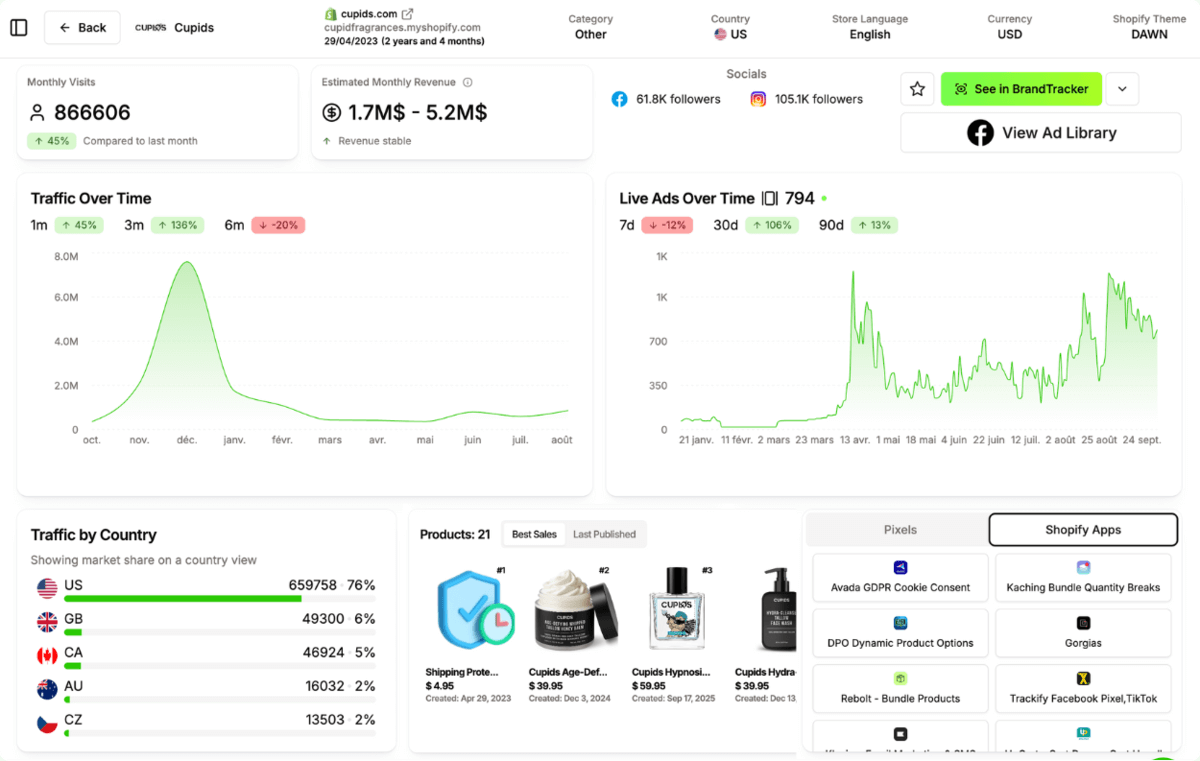Screen dimensions: 1200x761
Task: Click the GB traffic share progress bar
Action: pos(219,633)
